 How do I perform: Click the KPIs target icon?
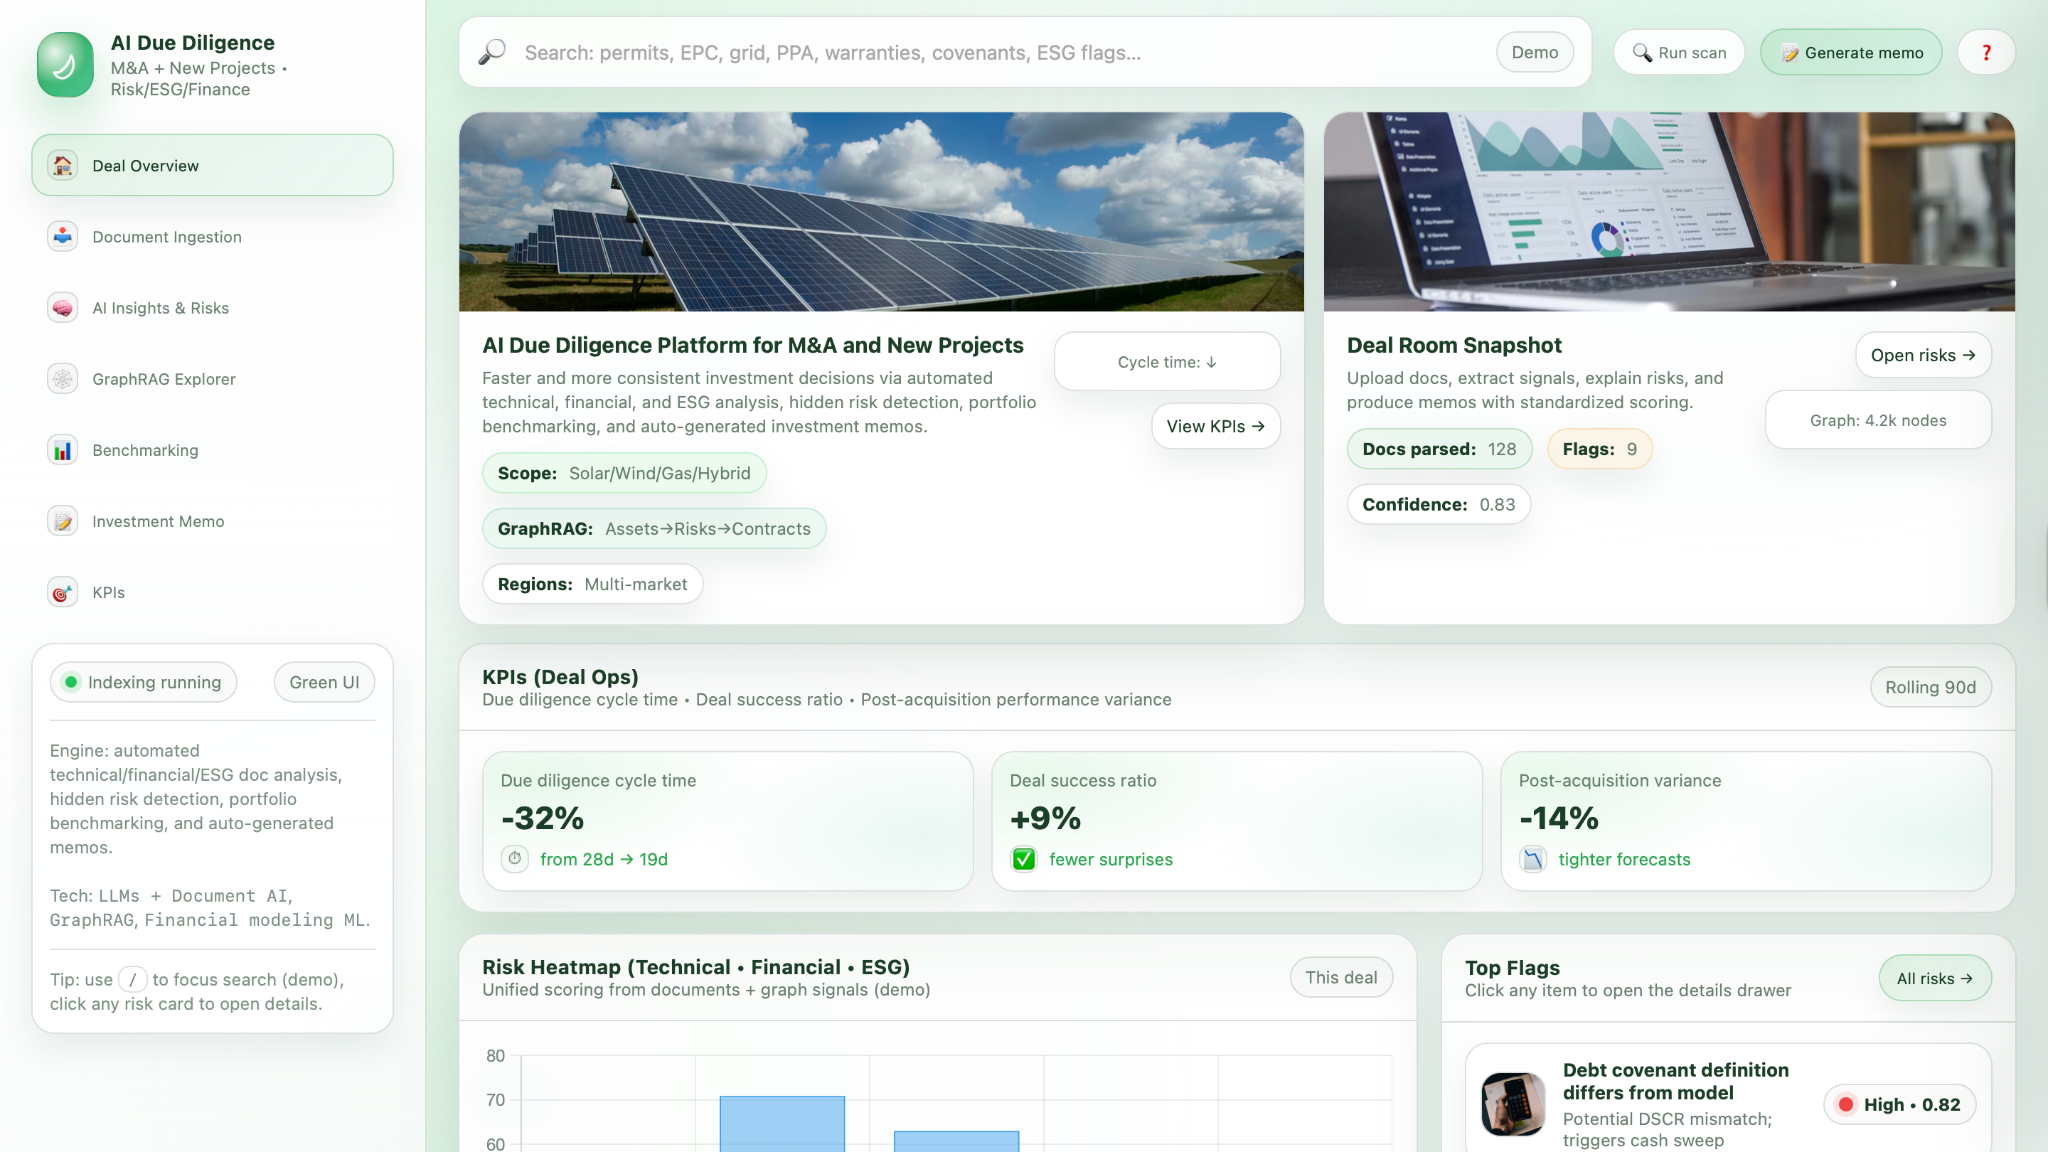pos(62,592)
